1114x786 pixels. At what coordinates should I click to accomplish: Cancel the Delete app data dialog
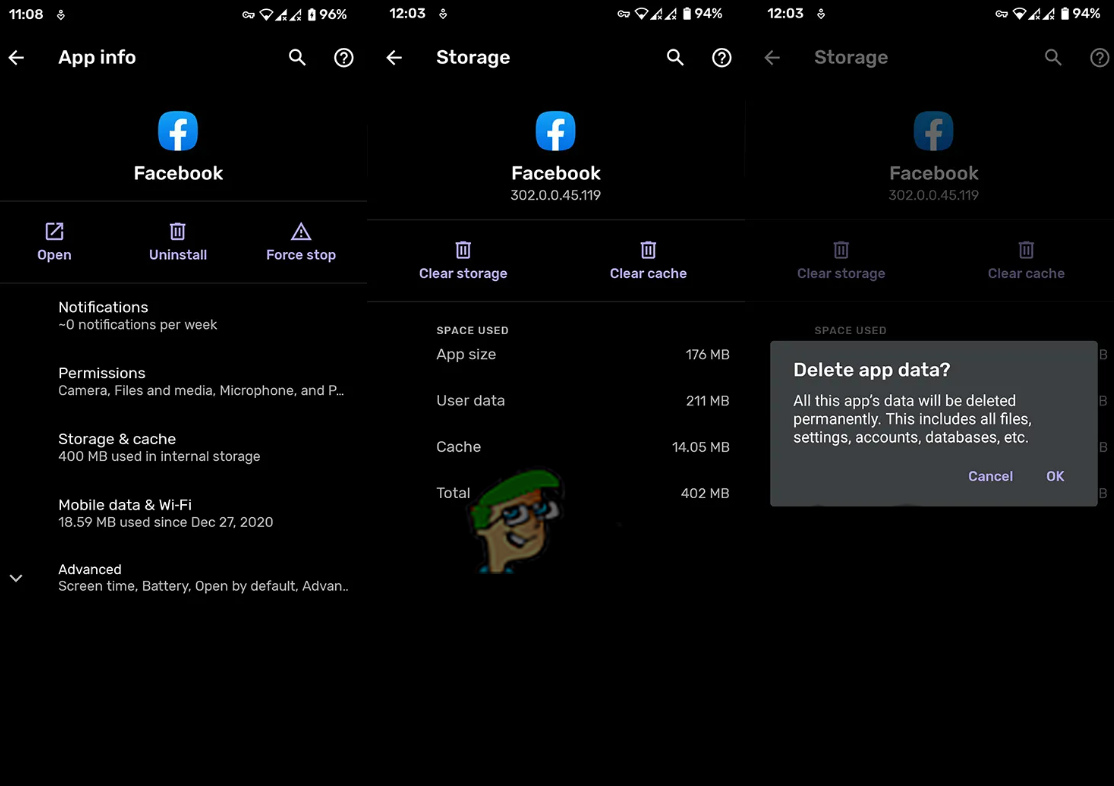990,476
